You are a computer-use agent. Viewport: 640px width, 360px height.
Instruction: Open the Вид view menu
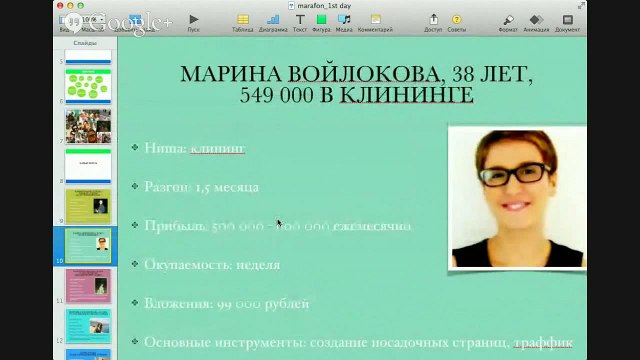[x=64, y=23]
